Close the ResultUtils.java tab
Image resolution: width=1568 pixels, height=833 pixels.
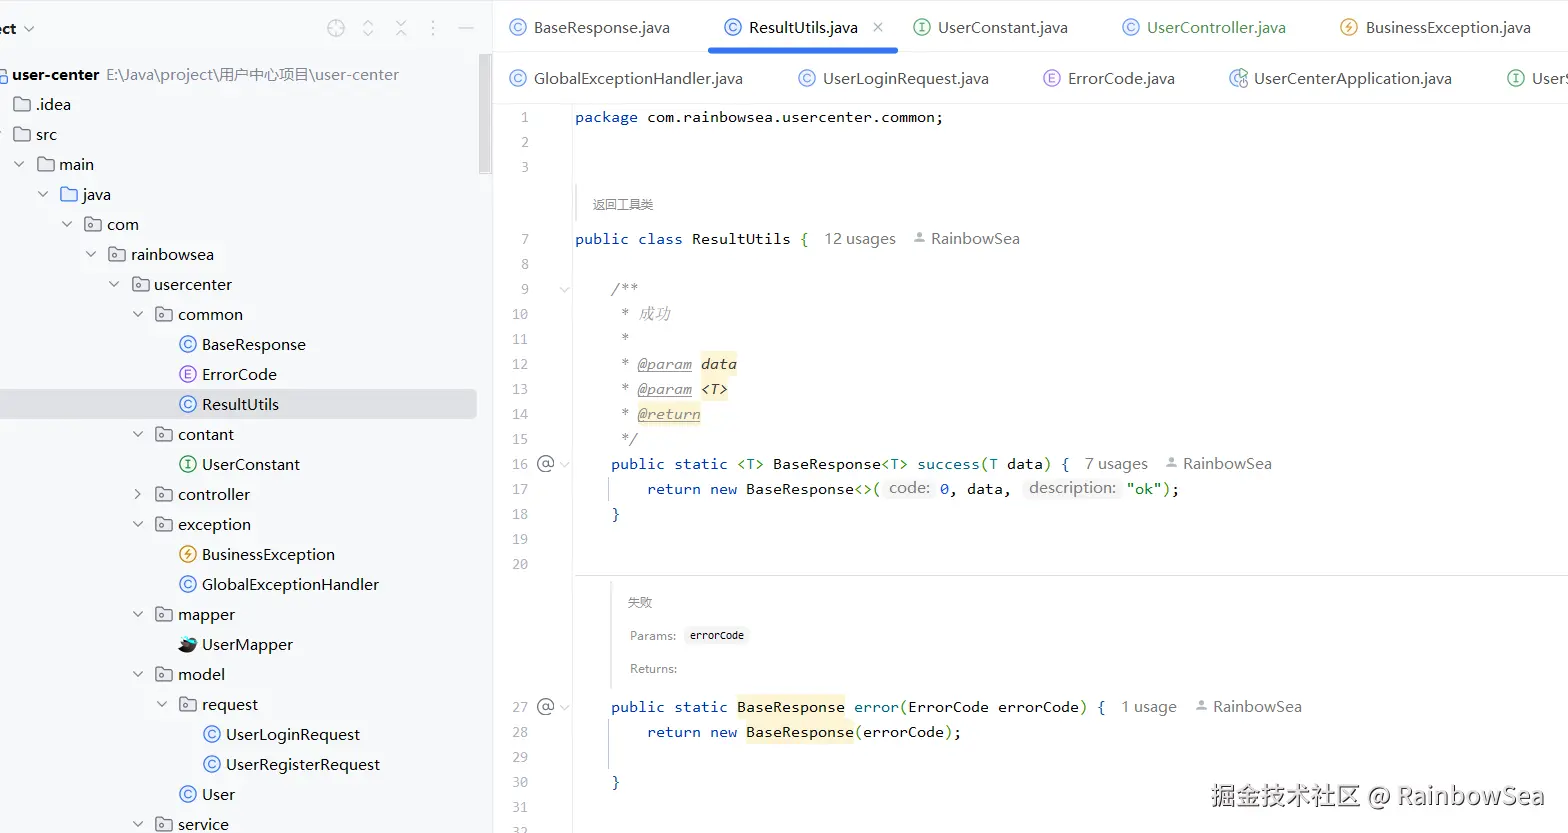coord(878,28)
